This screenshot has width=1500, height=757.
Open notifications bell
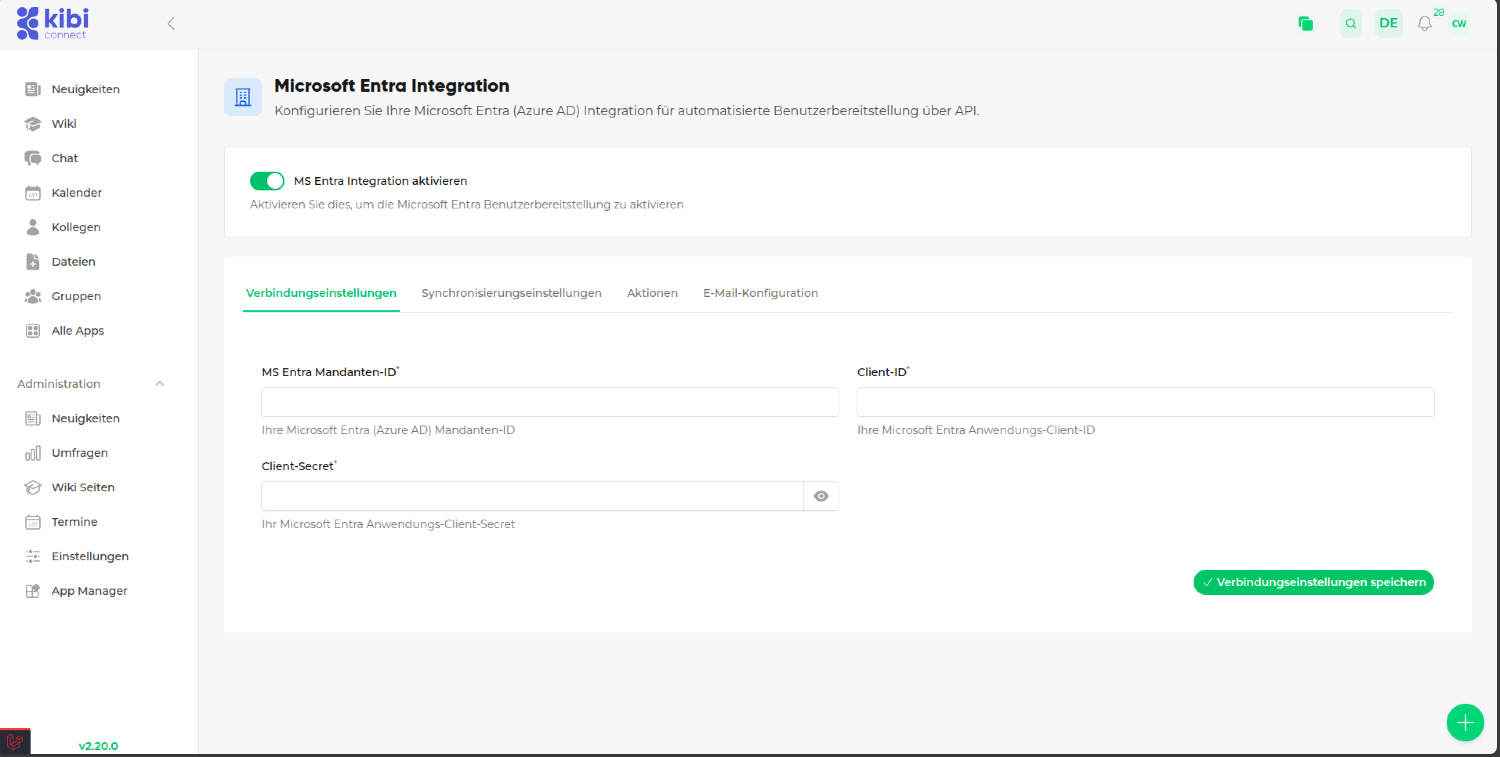pos(1425,24)
